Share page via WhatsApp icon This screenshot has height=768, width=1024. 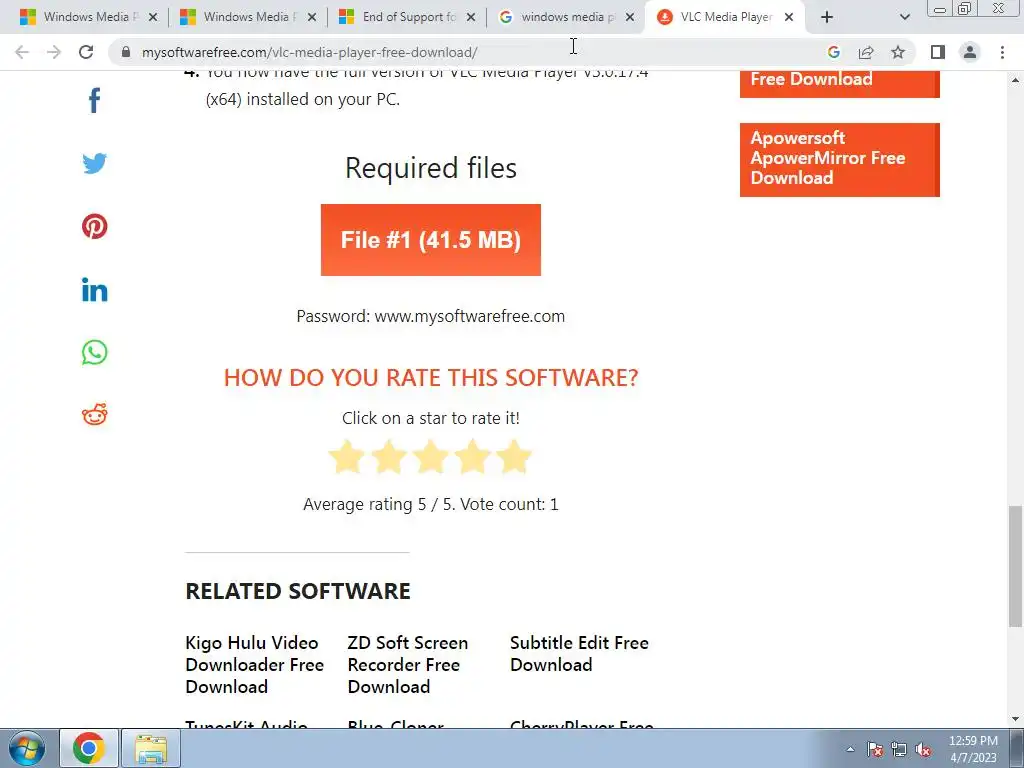click(95, 353)
